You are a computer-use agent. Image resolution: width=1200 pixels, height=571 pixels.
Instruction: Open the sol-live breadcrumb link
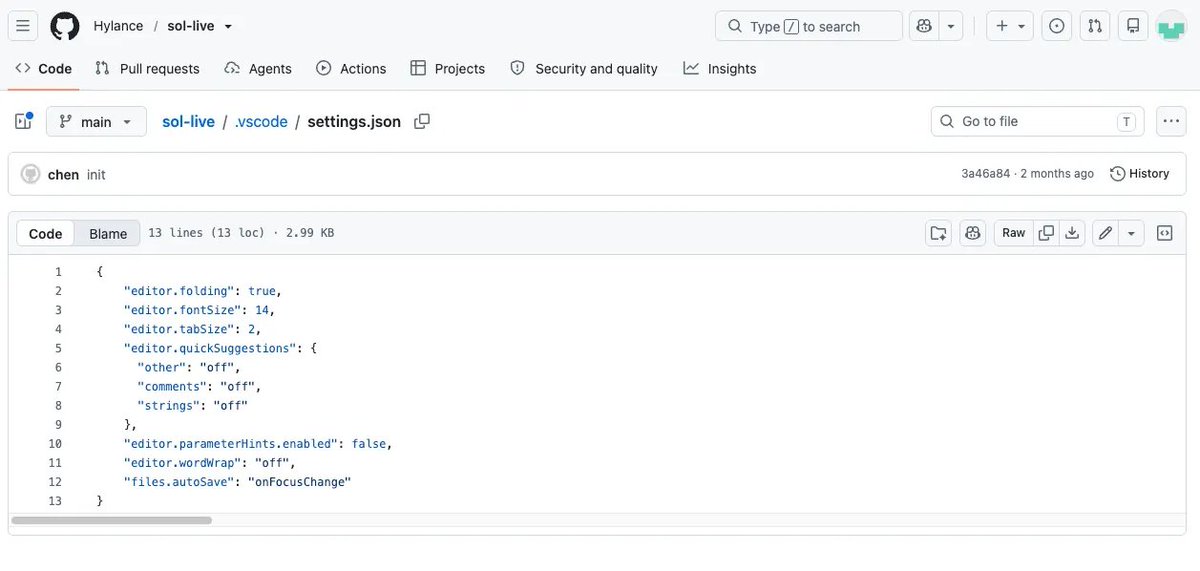[x=188, y=121]
